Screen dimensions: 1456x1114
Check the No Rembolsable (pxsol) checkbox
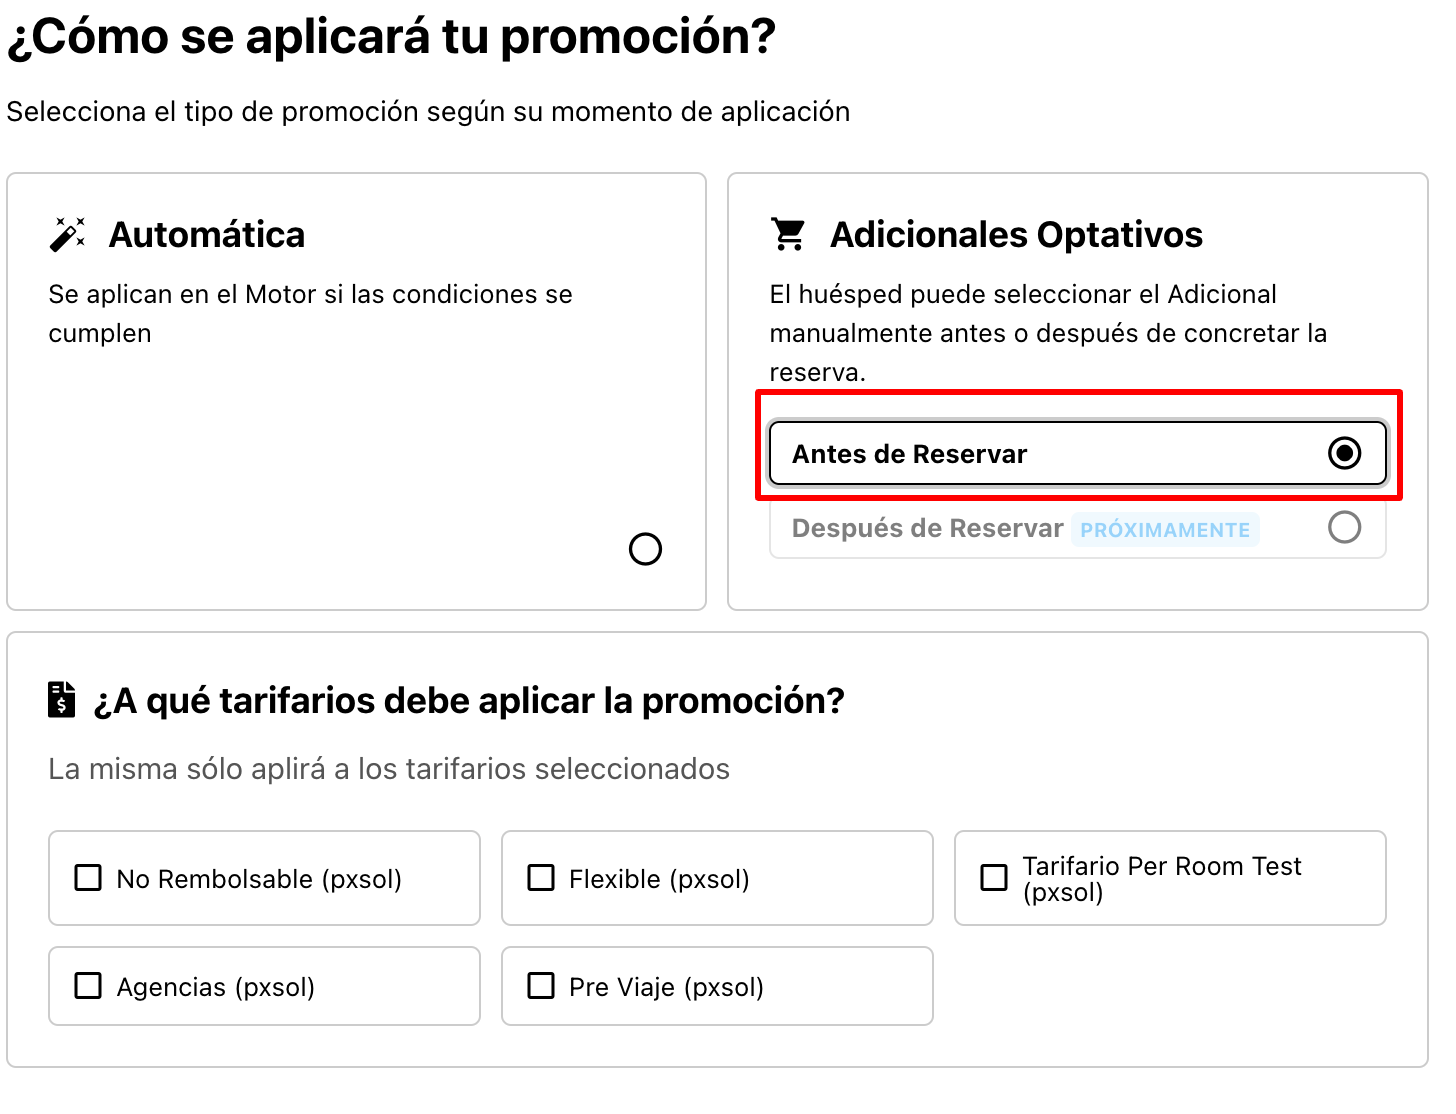coord(89,878)
